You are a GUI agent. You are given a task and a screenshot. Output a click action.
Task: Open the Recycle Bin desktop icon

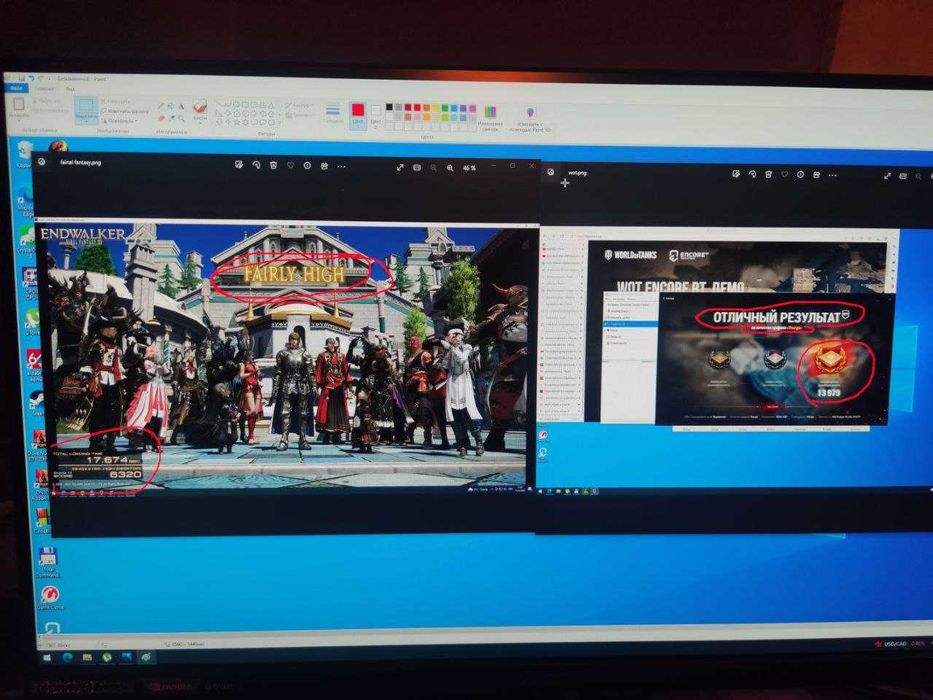[x=24, y=154]
